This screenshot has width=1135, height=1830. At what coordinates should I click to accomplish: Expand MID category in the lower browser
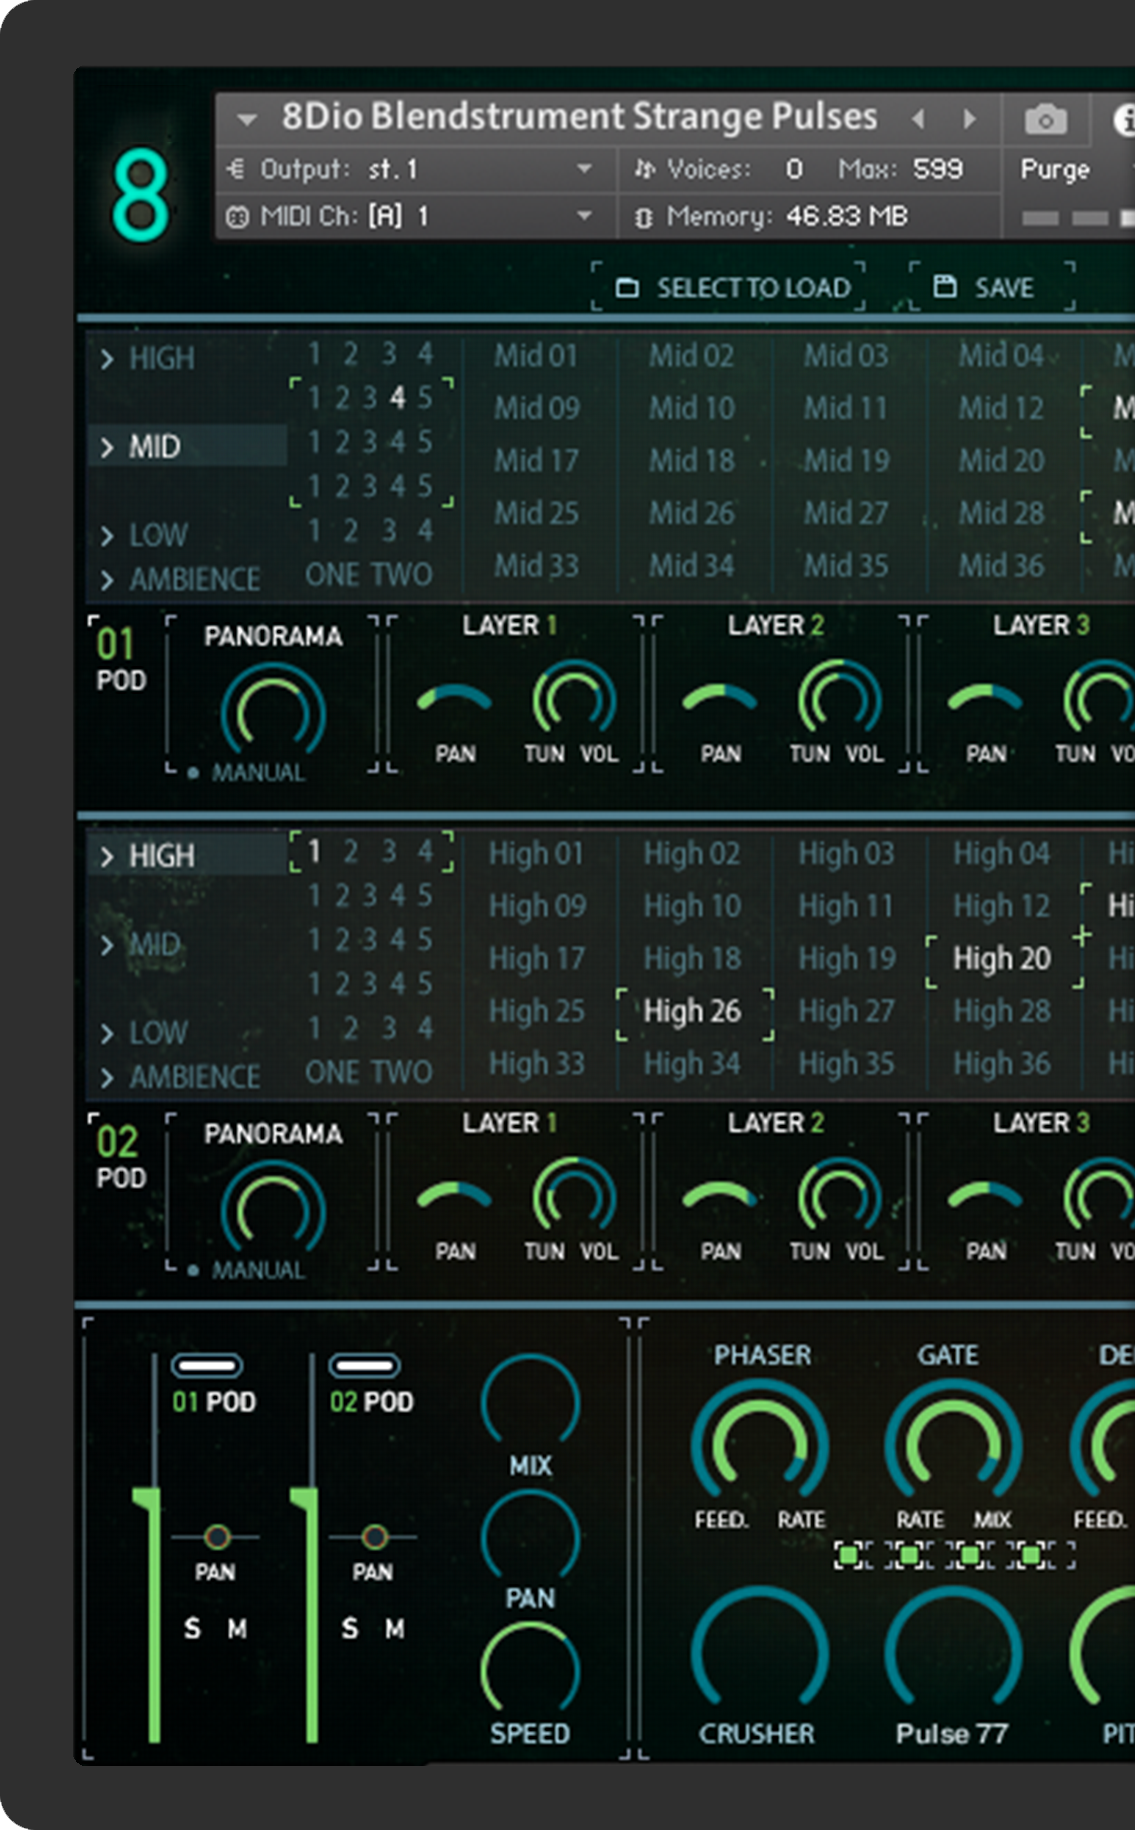141,944
